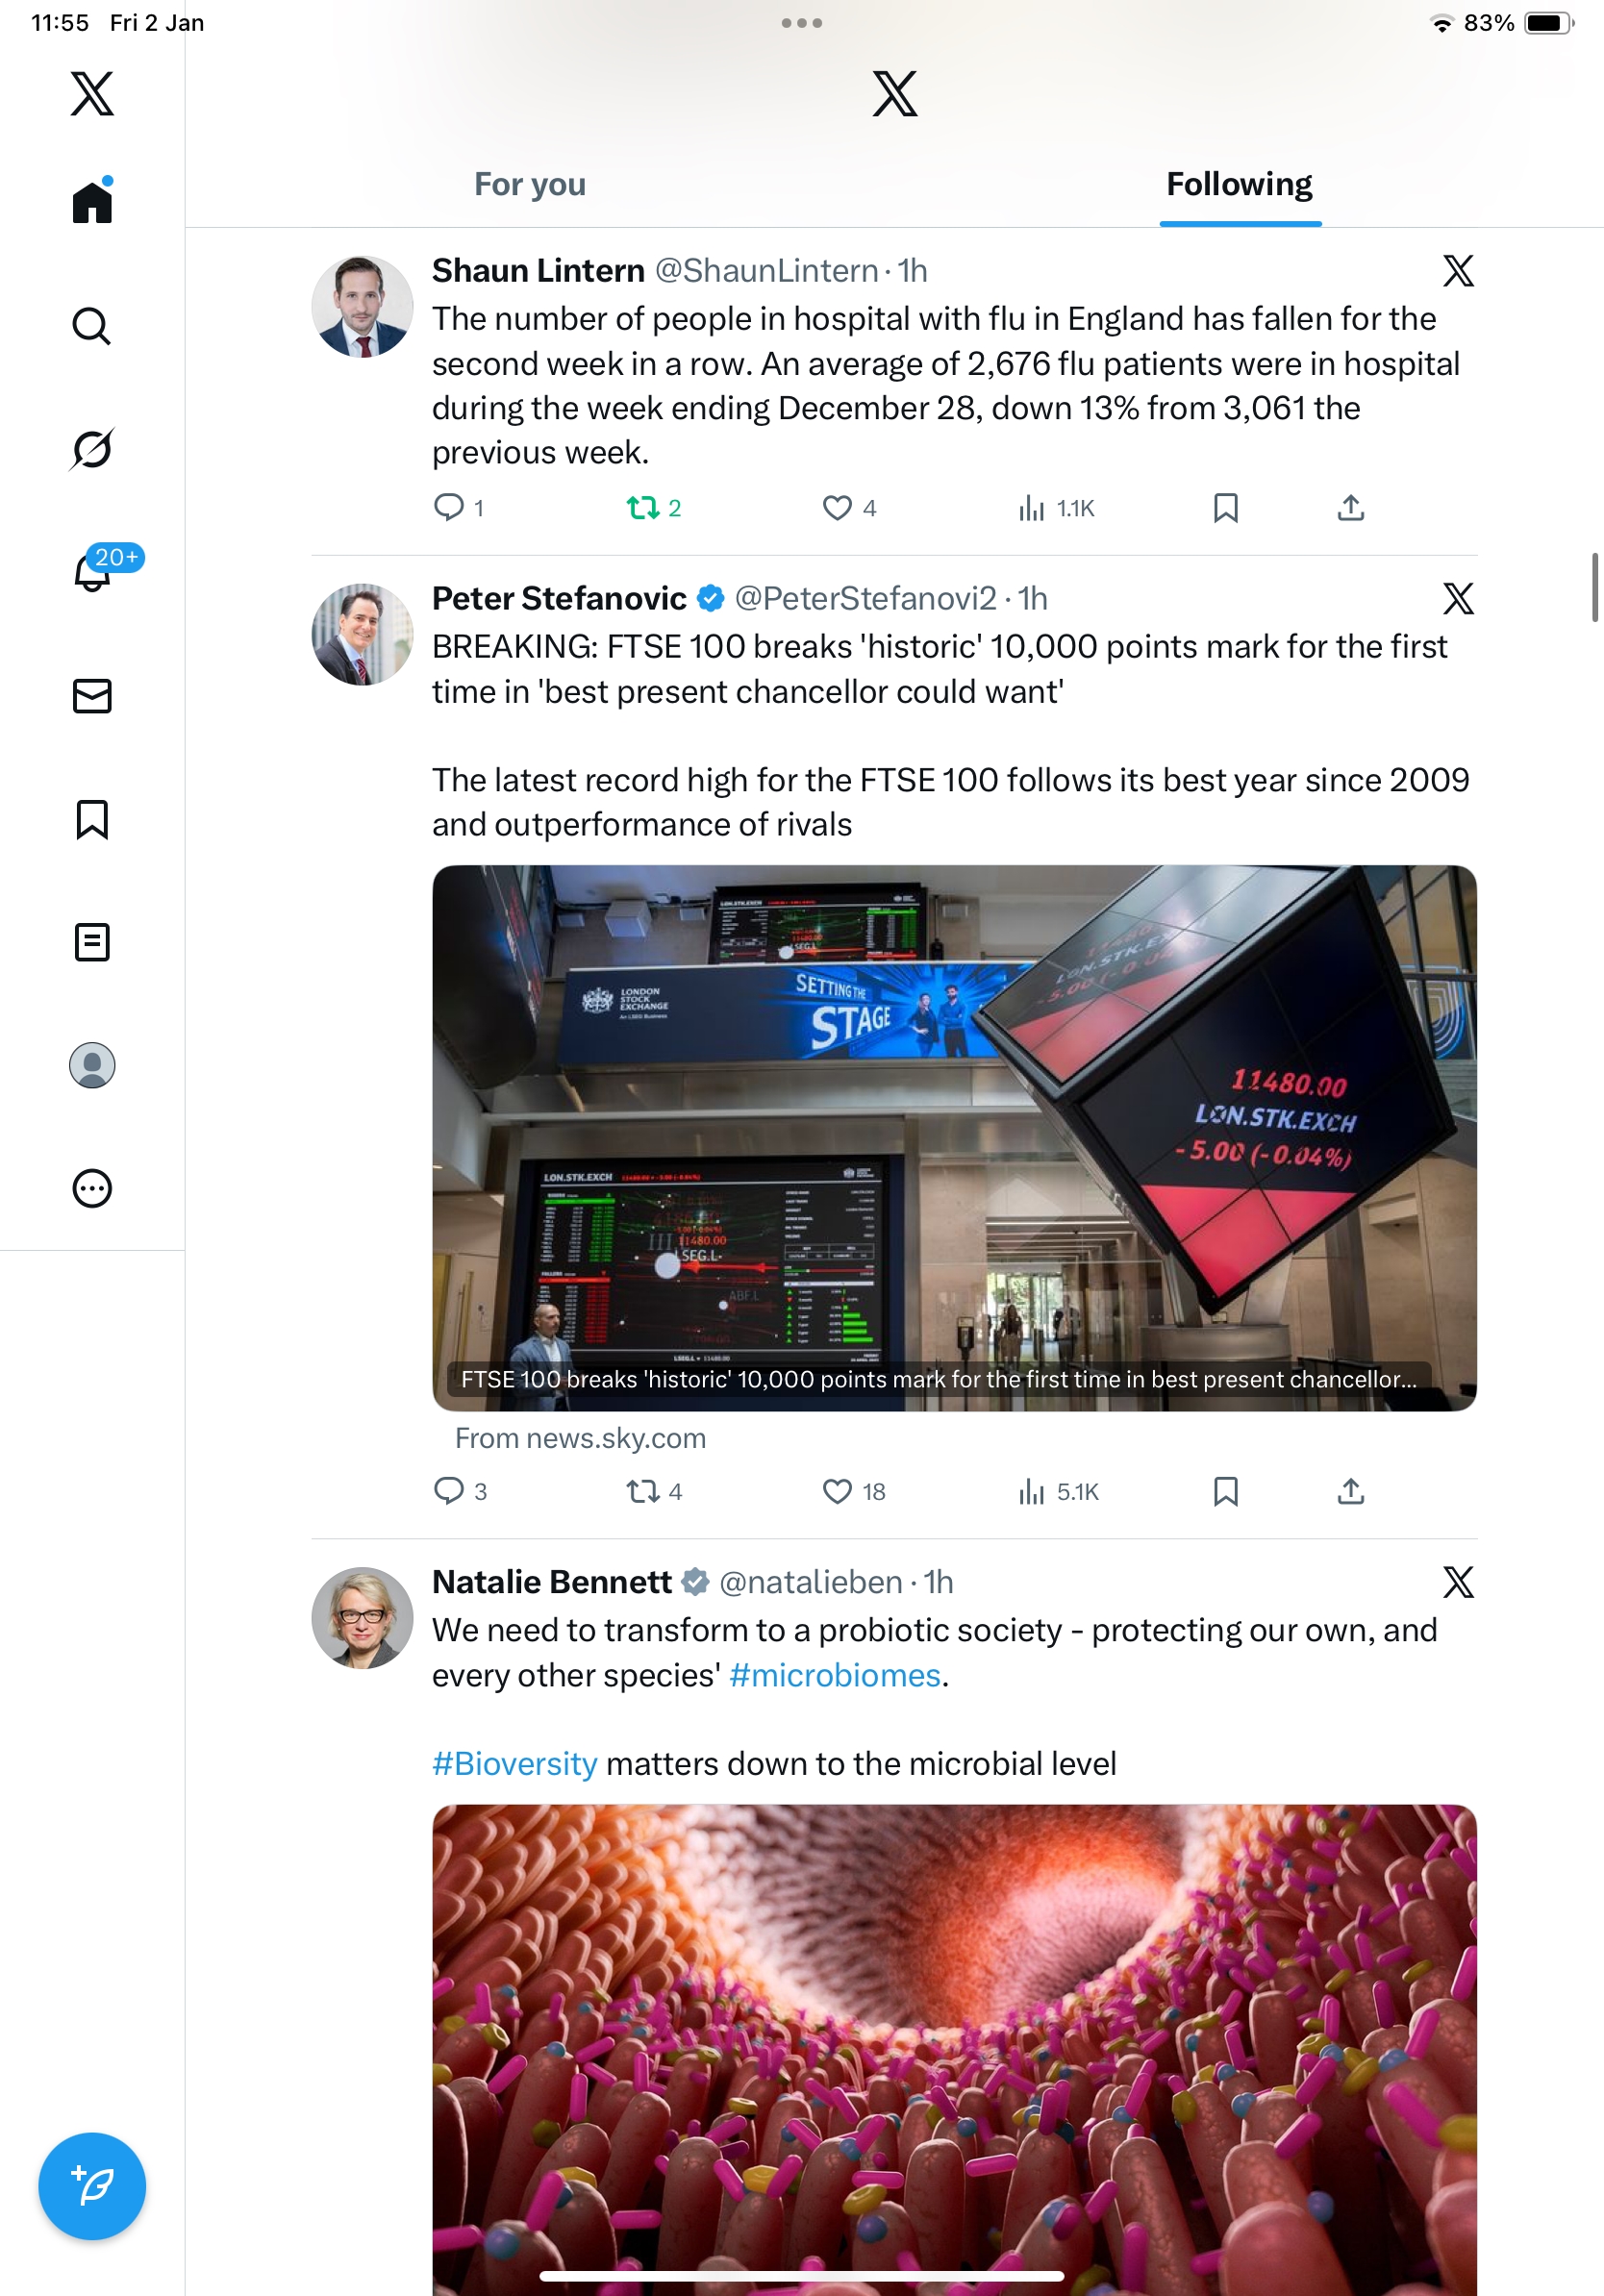1604x2296 pixels.
Task: Open profile avatar icon in sidebar
Action: pyautogui.click(x=92, y=1065)
